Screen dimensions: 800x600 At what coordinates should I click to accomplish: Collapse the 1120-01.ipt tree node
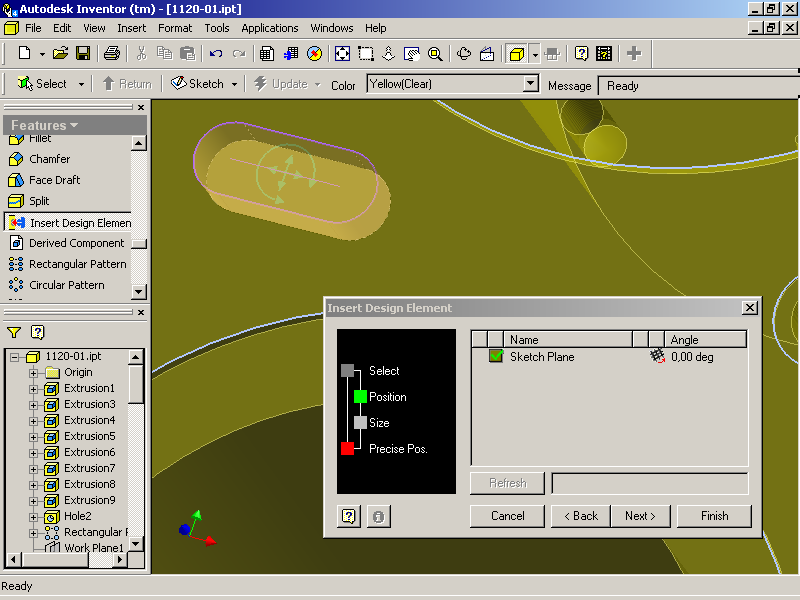(15, 357)
